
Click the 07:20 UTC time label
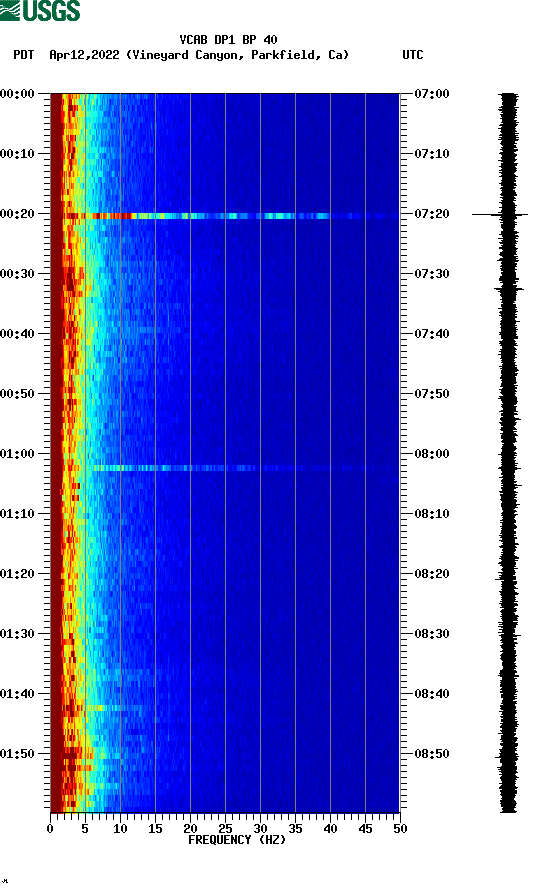click(x=432, y=214)
